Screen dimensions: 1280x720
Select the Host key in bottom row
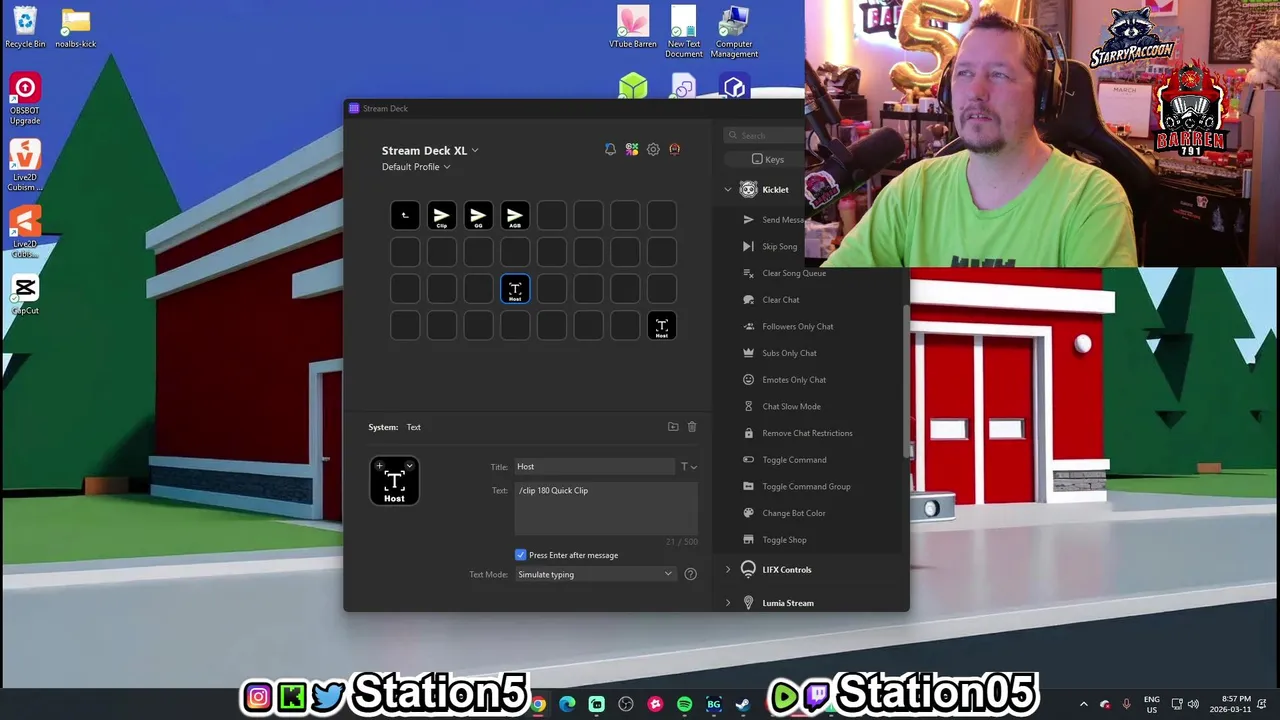point(661,325)
